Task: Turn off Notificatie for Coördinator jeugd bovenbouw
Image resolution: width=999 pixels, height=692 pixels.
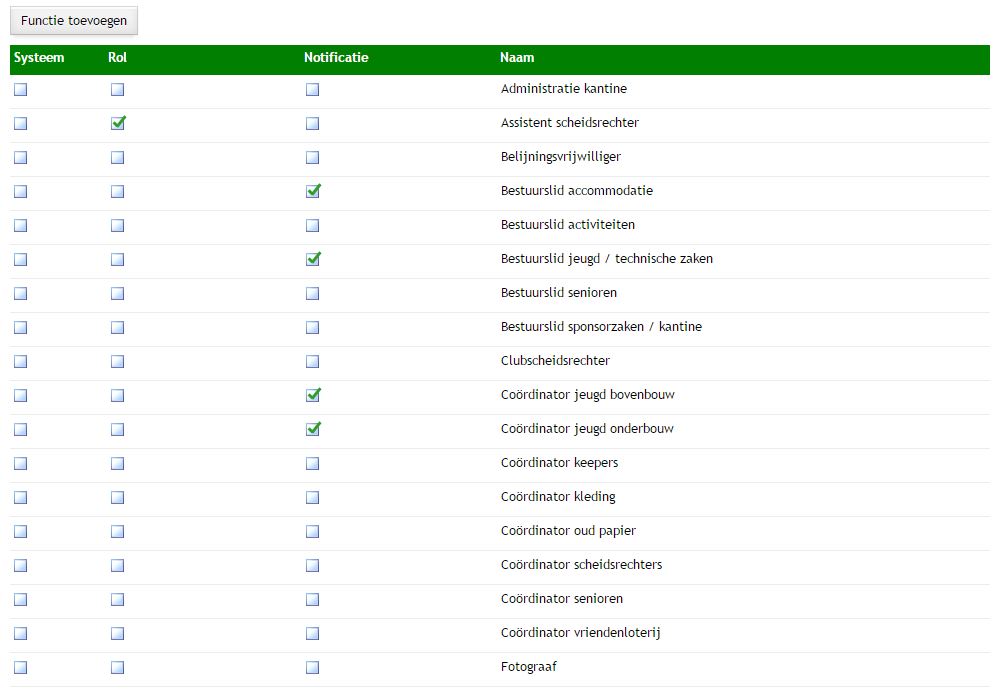Action: pyautogui.click(x=313, y=395)
